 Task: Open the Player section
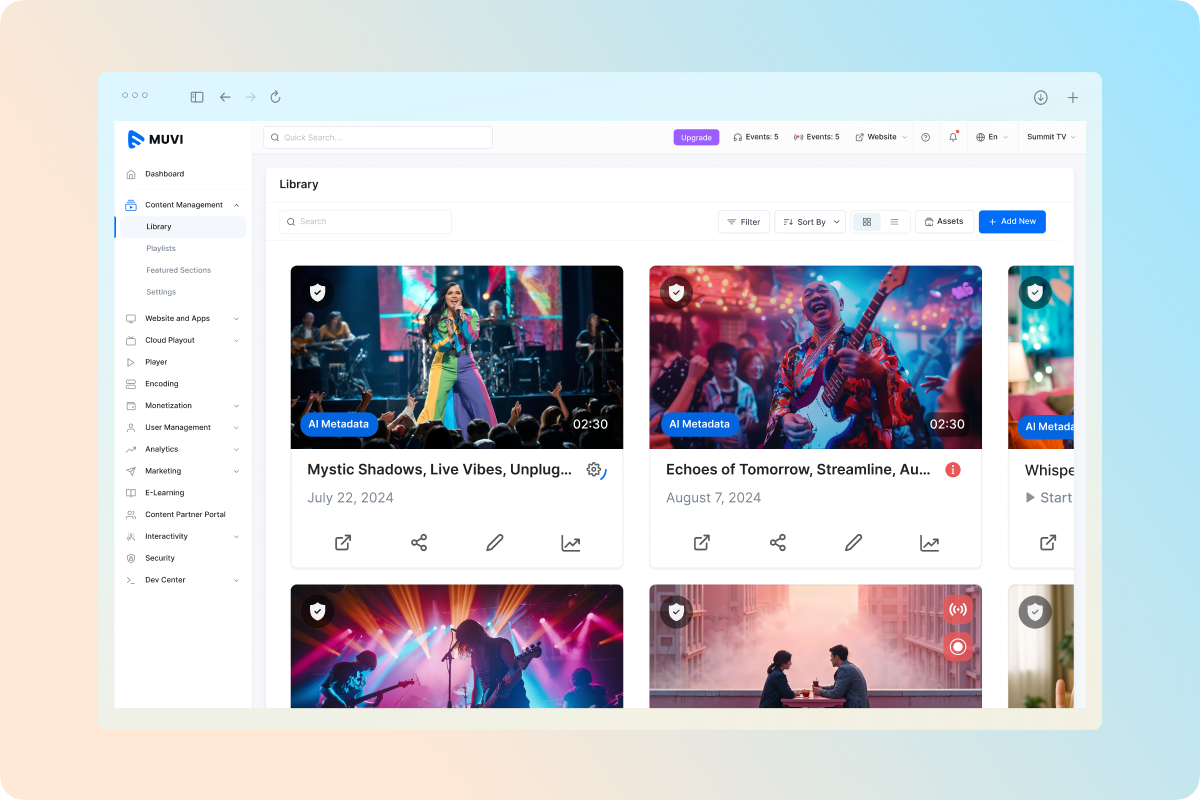(156, 362)
